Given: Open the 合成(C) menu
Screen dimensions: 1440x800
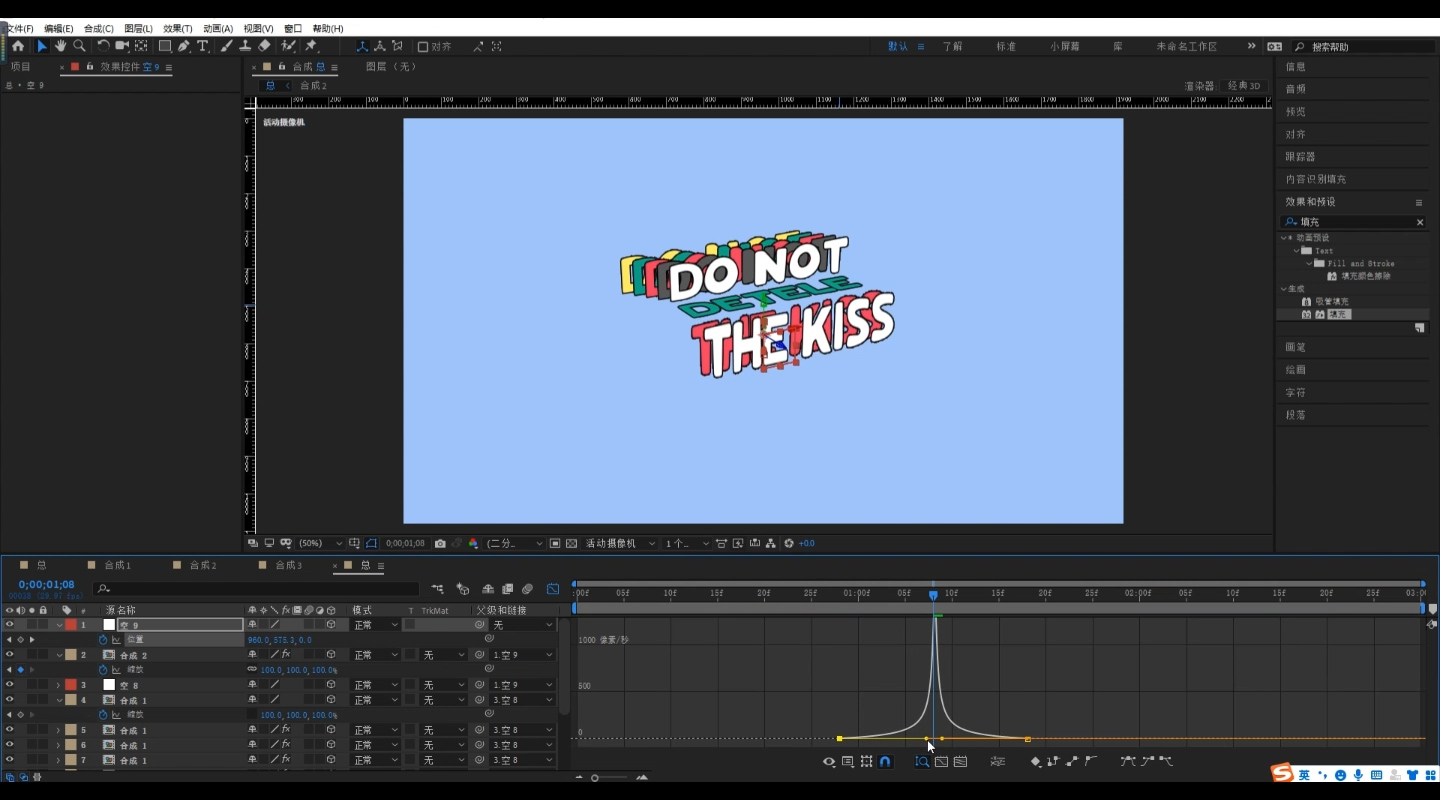Looking at the screenshot, I should (99, 29).
